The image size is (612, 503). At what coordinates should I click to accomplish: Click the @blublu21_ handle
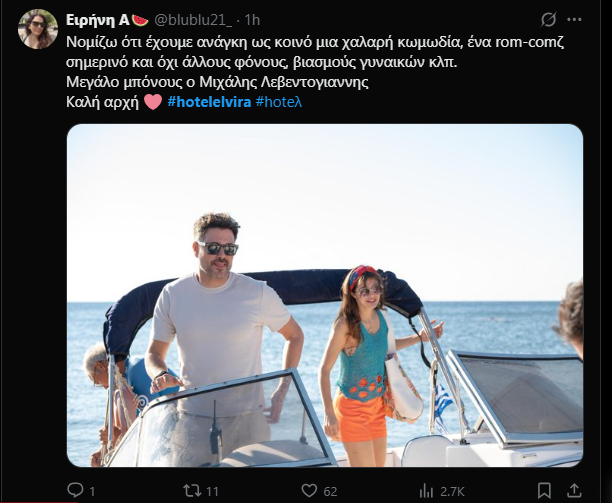click(193, 19)
